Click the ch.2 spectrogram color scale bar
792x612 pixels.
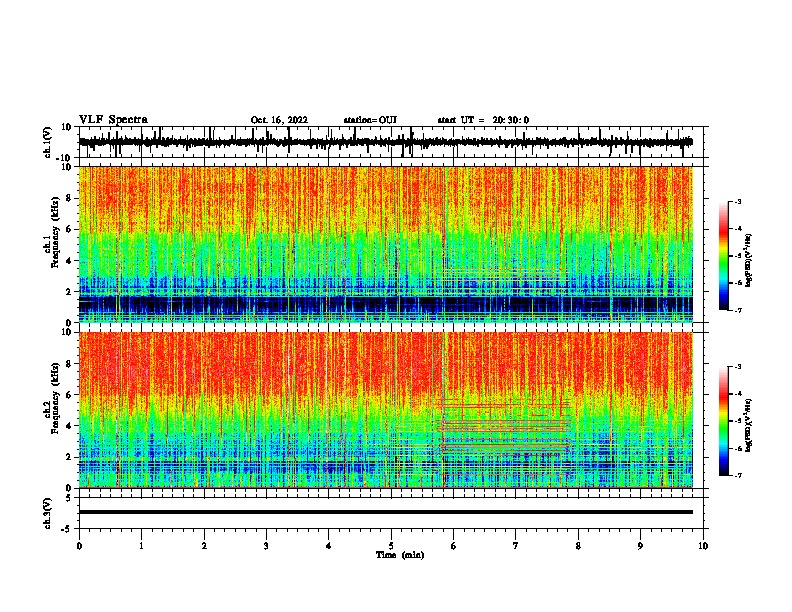tap(724, 421)
